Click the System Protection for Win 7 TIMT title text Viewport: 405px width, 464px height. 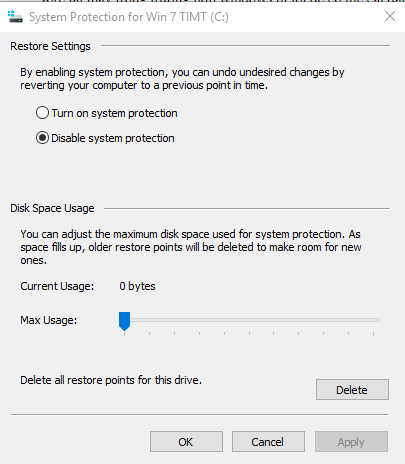[129, 17]
